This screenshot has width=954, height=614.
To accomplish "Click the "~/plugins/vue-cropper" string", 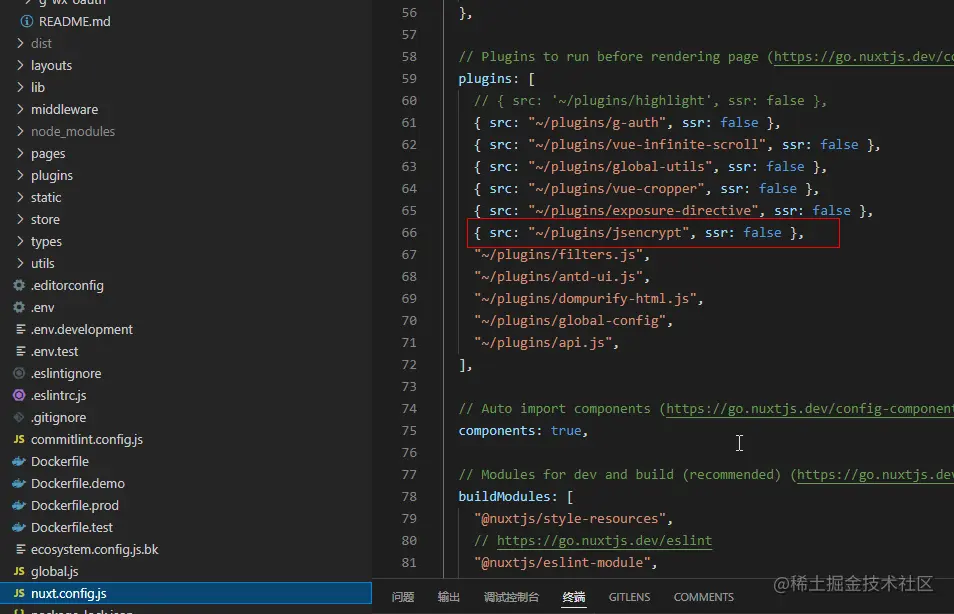I will coord(616,189).
